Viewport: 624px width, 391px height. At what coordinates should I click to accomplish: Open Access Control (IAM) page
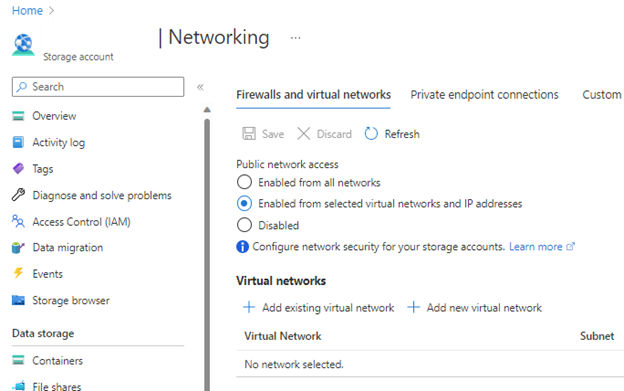coord(81,222)
